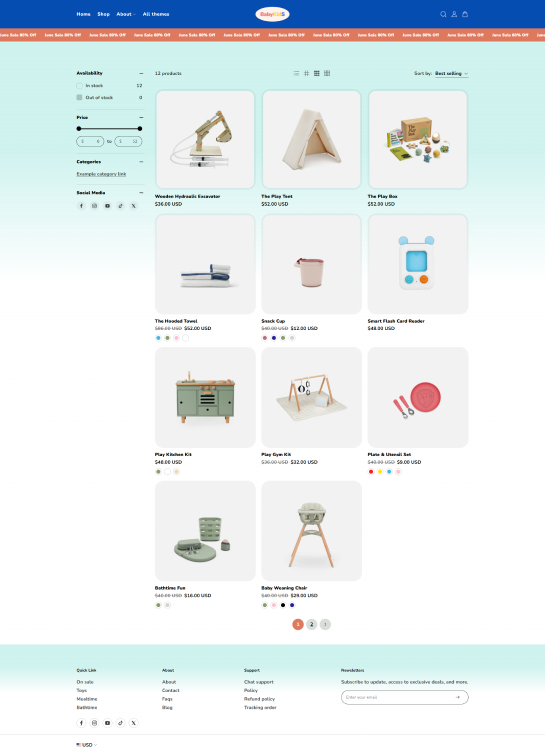
Task: Open the USD currency selector
Action: point(86,745)
